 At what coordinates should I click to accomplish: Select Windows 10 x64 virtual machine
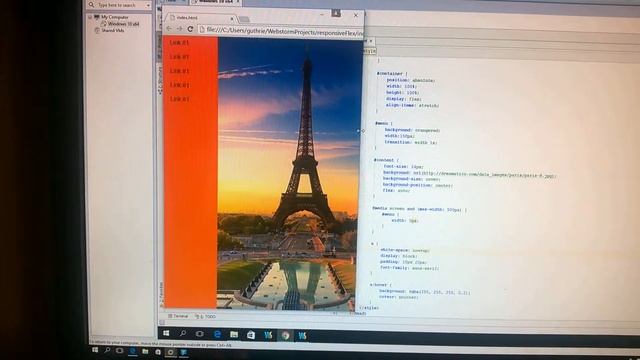[x=123, y=24]
